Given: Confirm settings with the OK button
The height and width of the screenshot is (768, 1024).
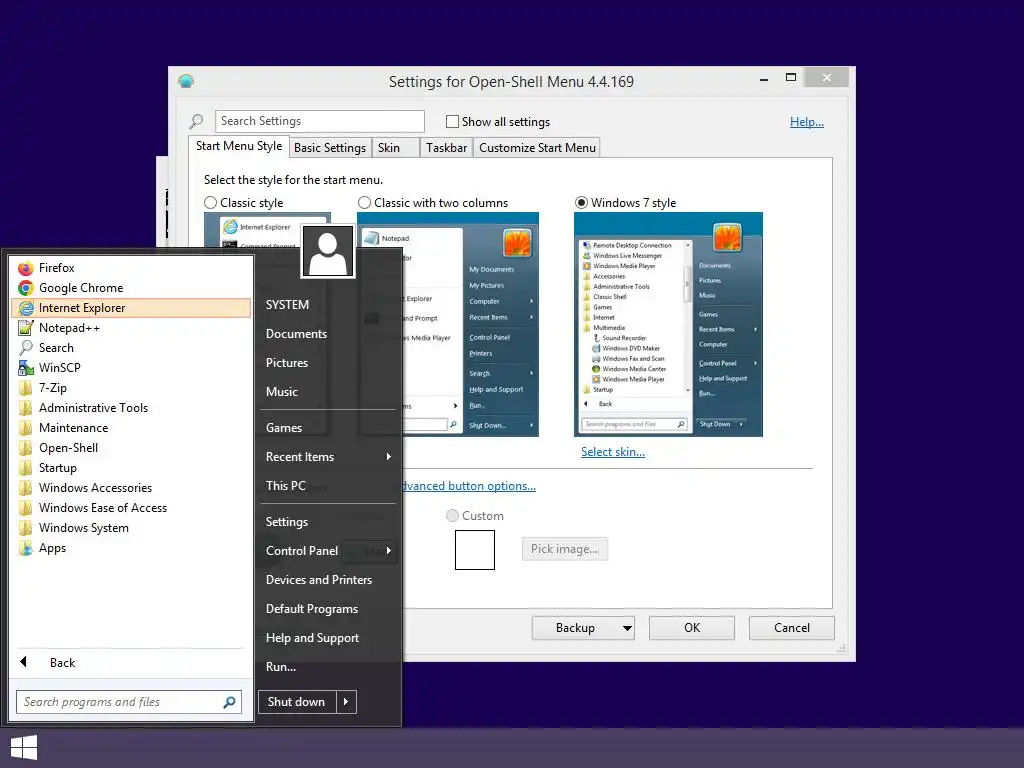Looking at the screenshot, I should [x=692, y=628].
